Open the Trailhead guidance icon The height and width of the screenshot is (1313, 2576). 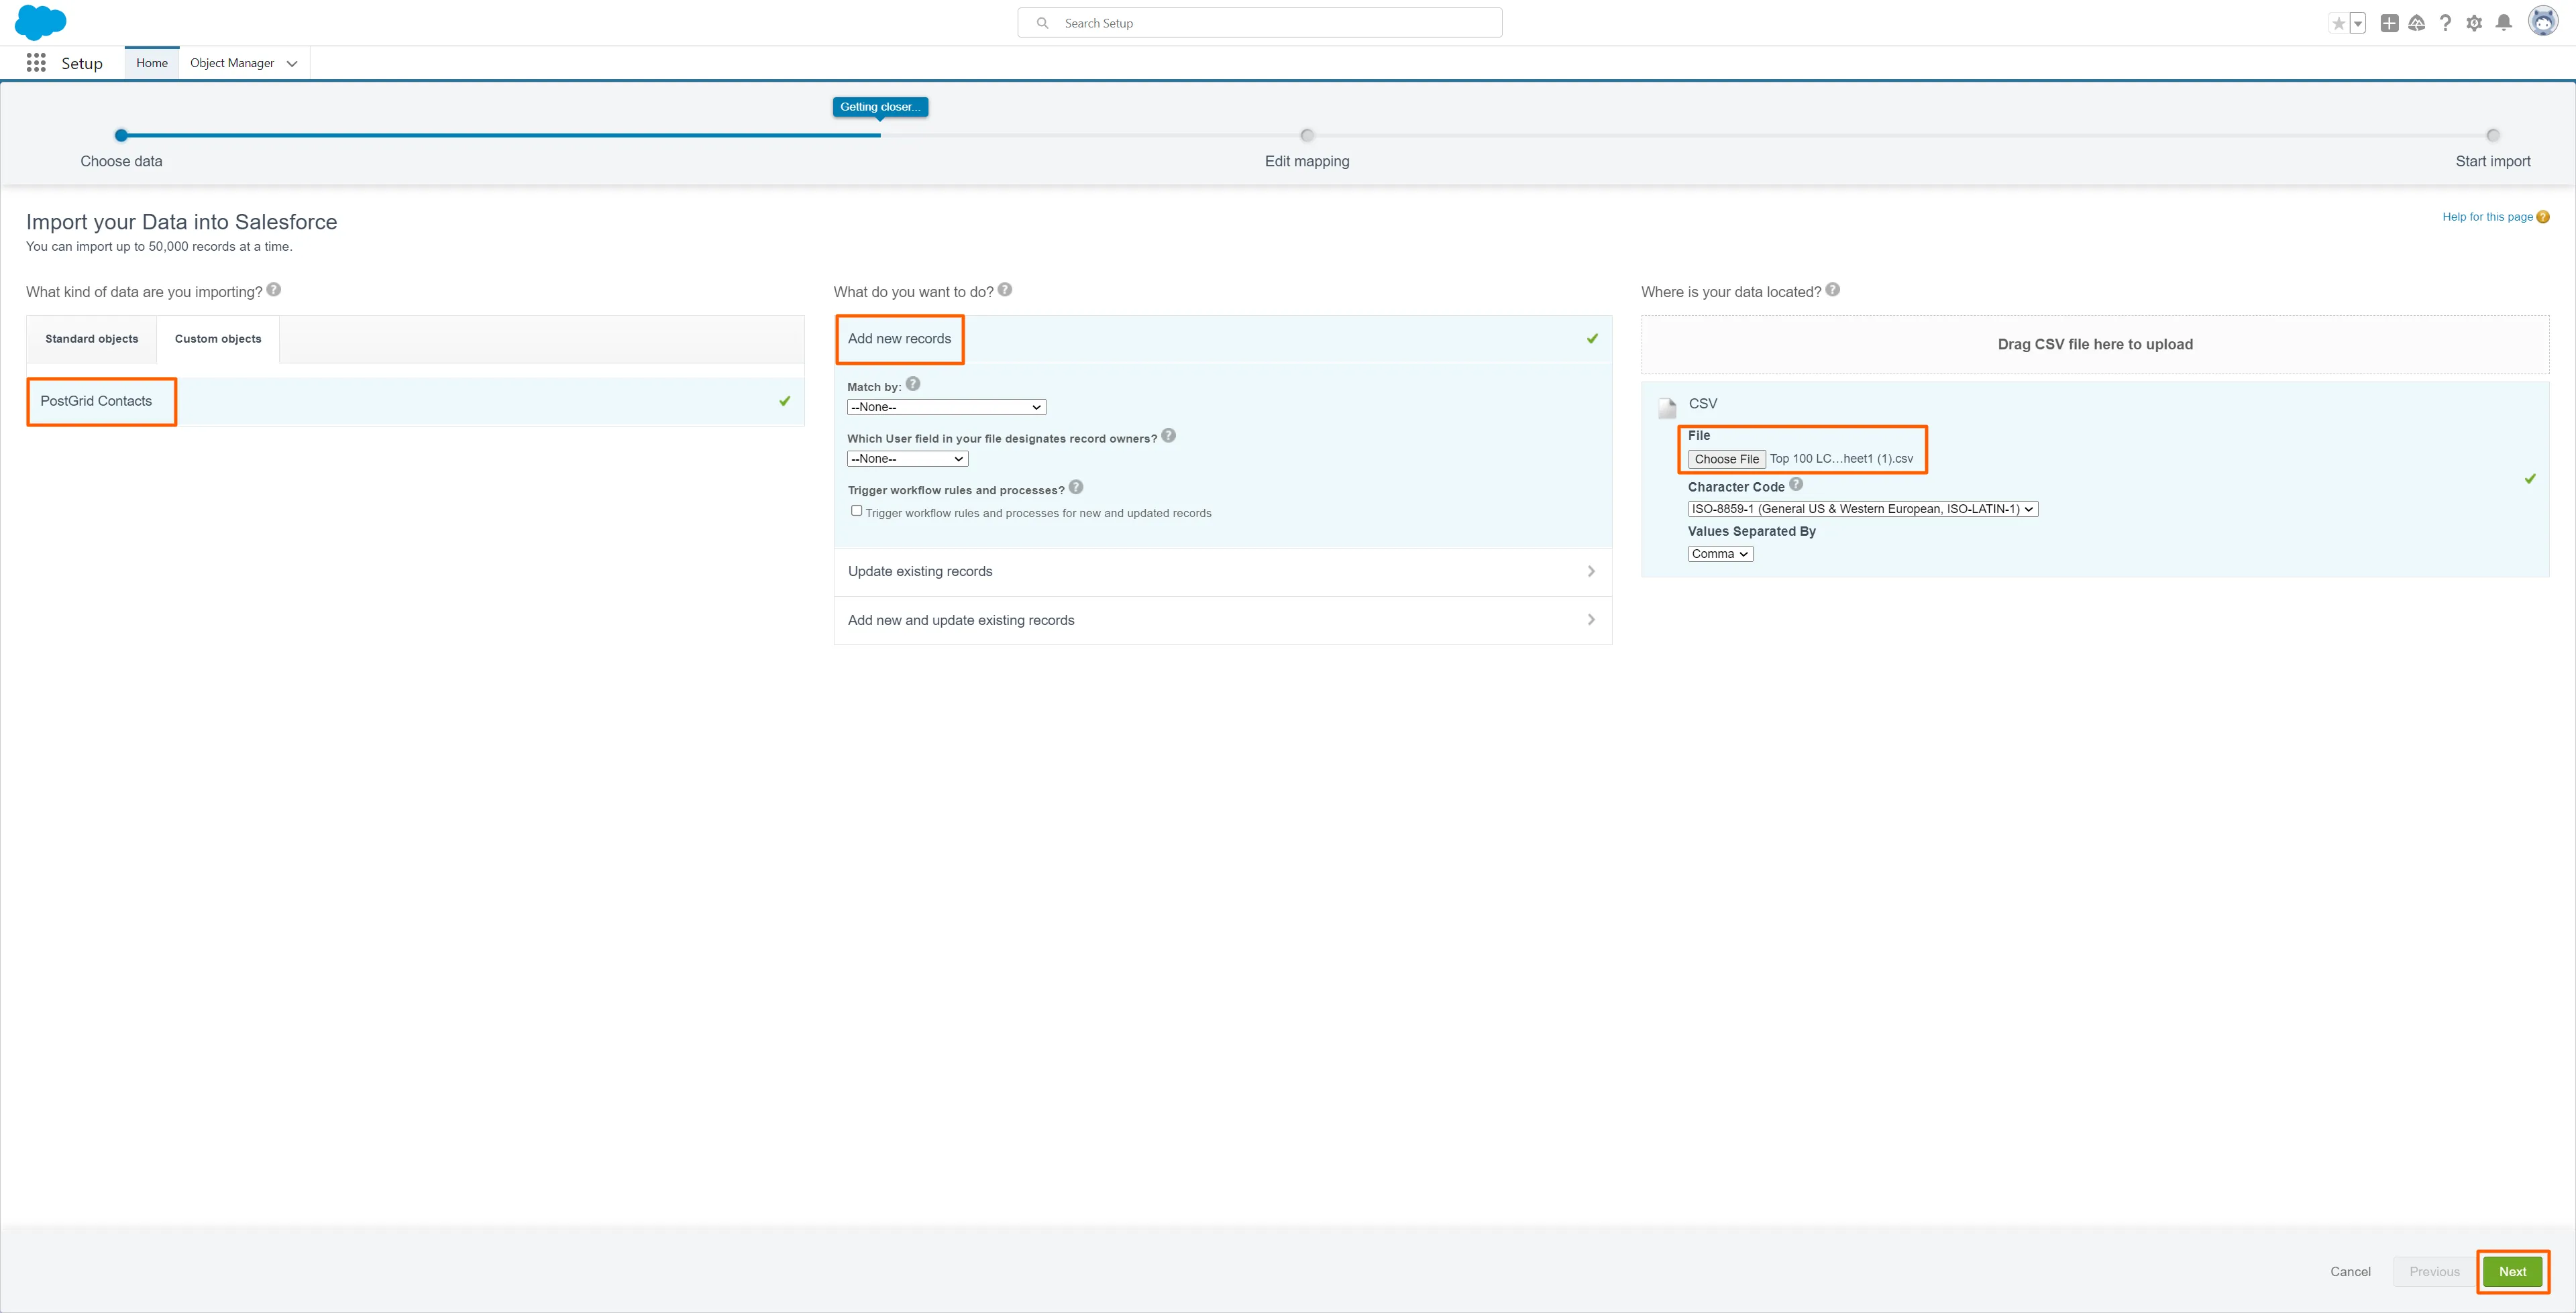[2416, 23]
